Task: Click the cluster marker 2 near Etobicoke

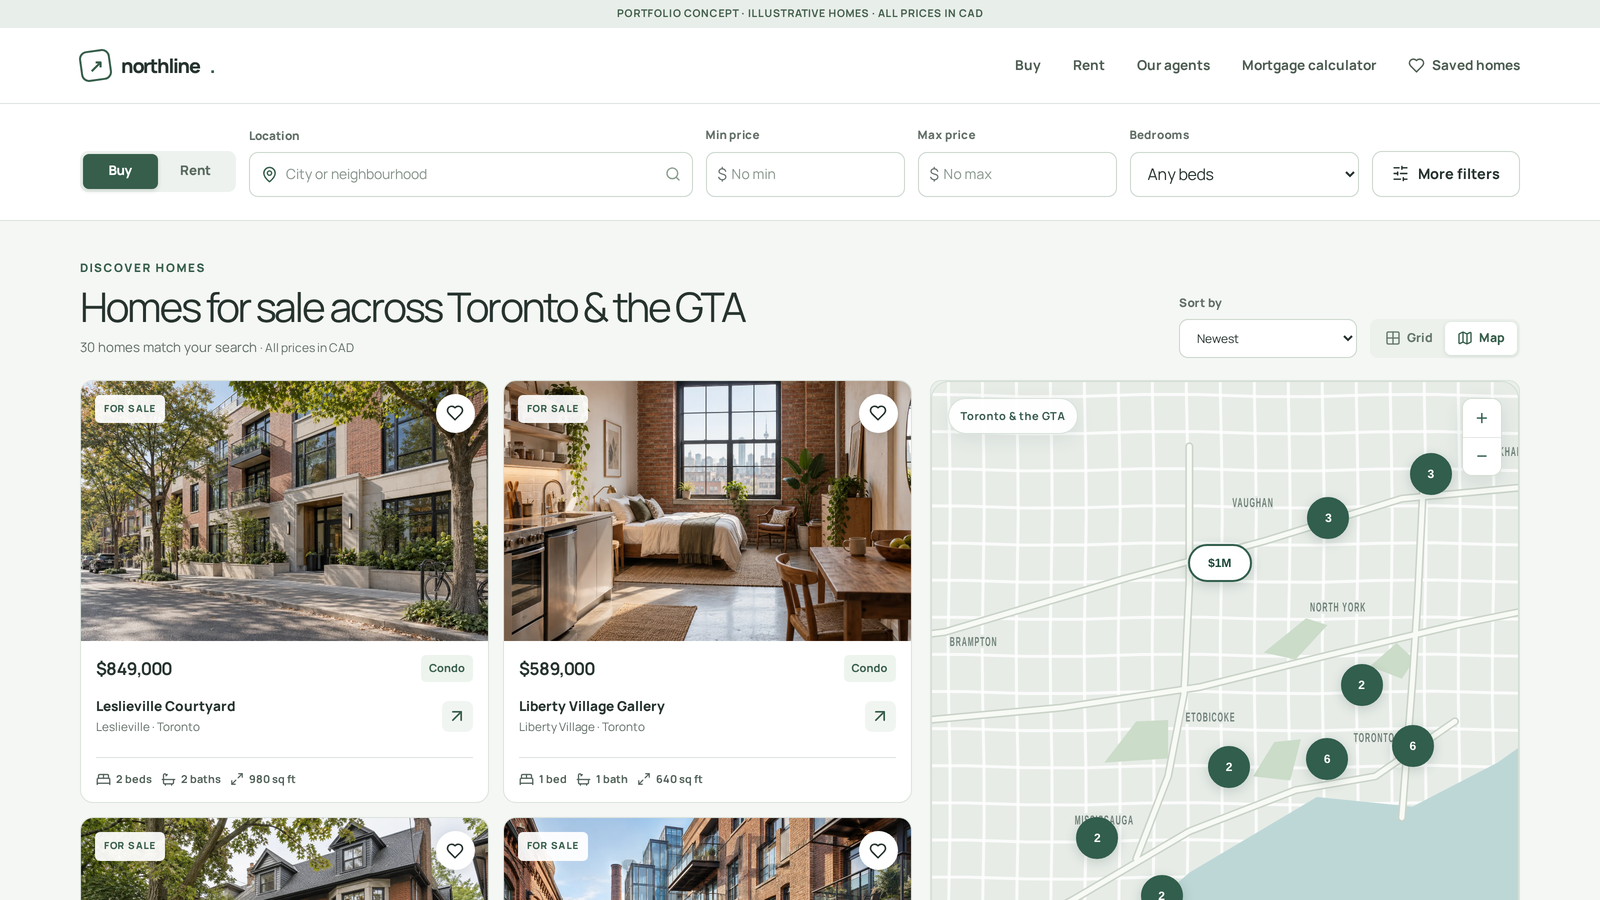Action: point(1229,767)
